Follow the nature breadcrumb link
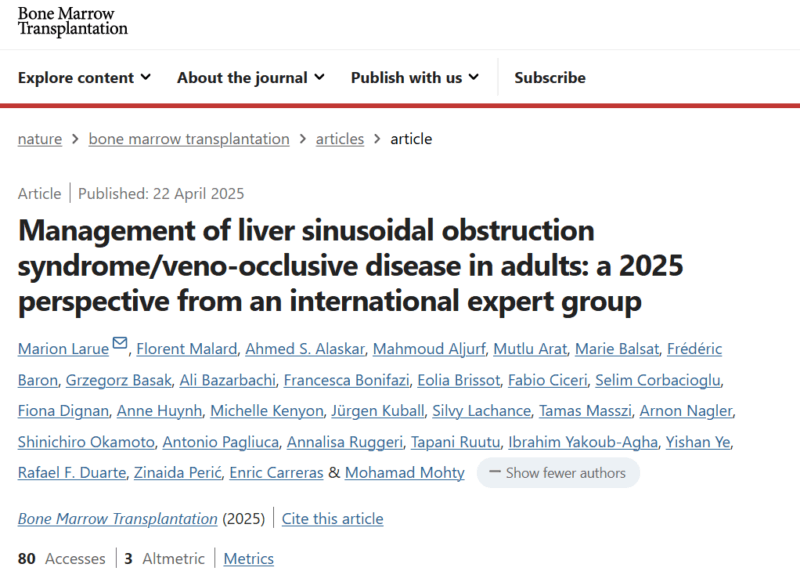Screen dimensions: 800x582 [x=40, y=139]
